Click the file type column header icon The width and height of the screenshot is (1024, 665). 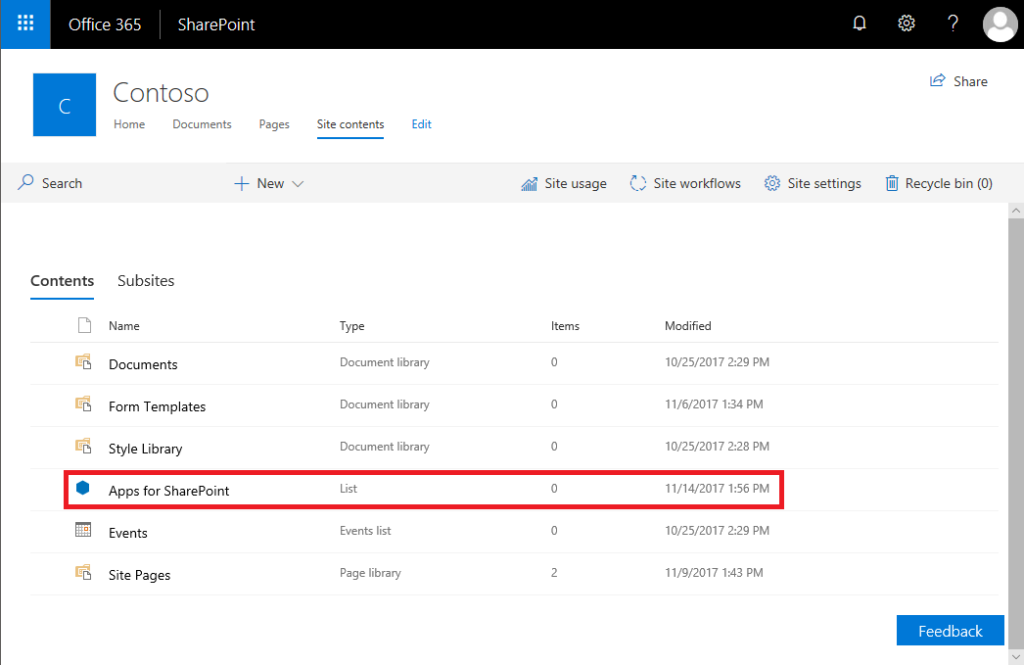84,325
